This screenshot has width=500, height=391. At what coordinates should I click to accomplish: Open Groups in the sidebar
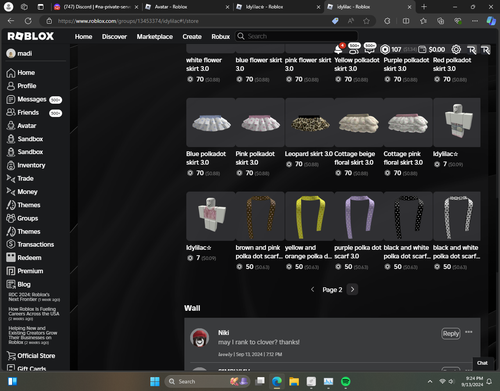coord(22,218)
